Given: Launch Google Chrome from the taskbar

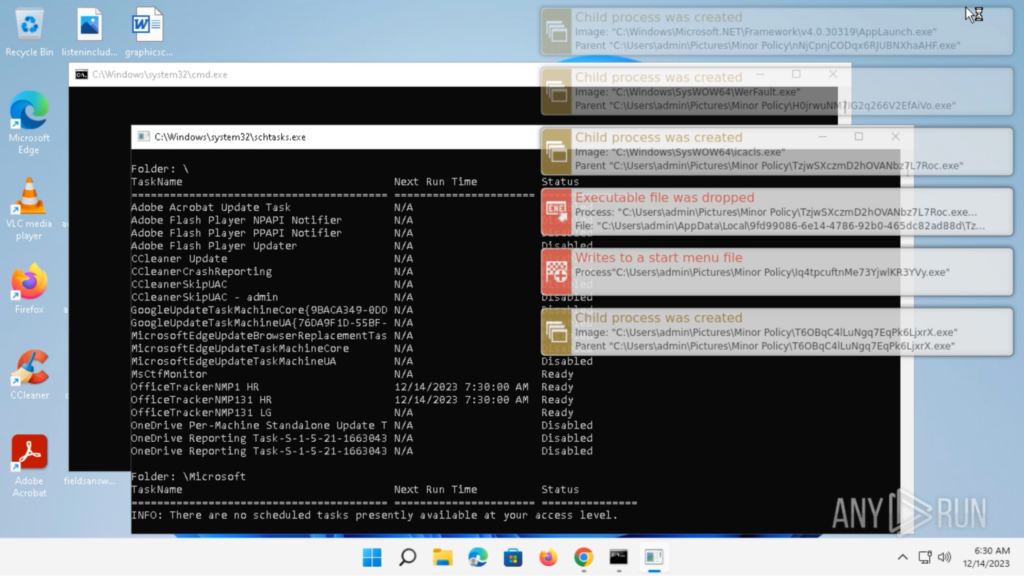Looking at the screenshot, I should [583, 558].
